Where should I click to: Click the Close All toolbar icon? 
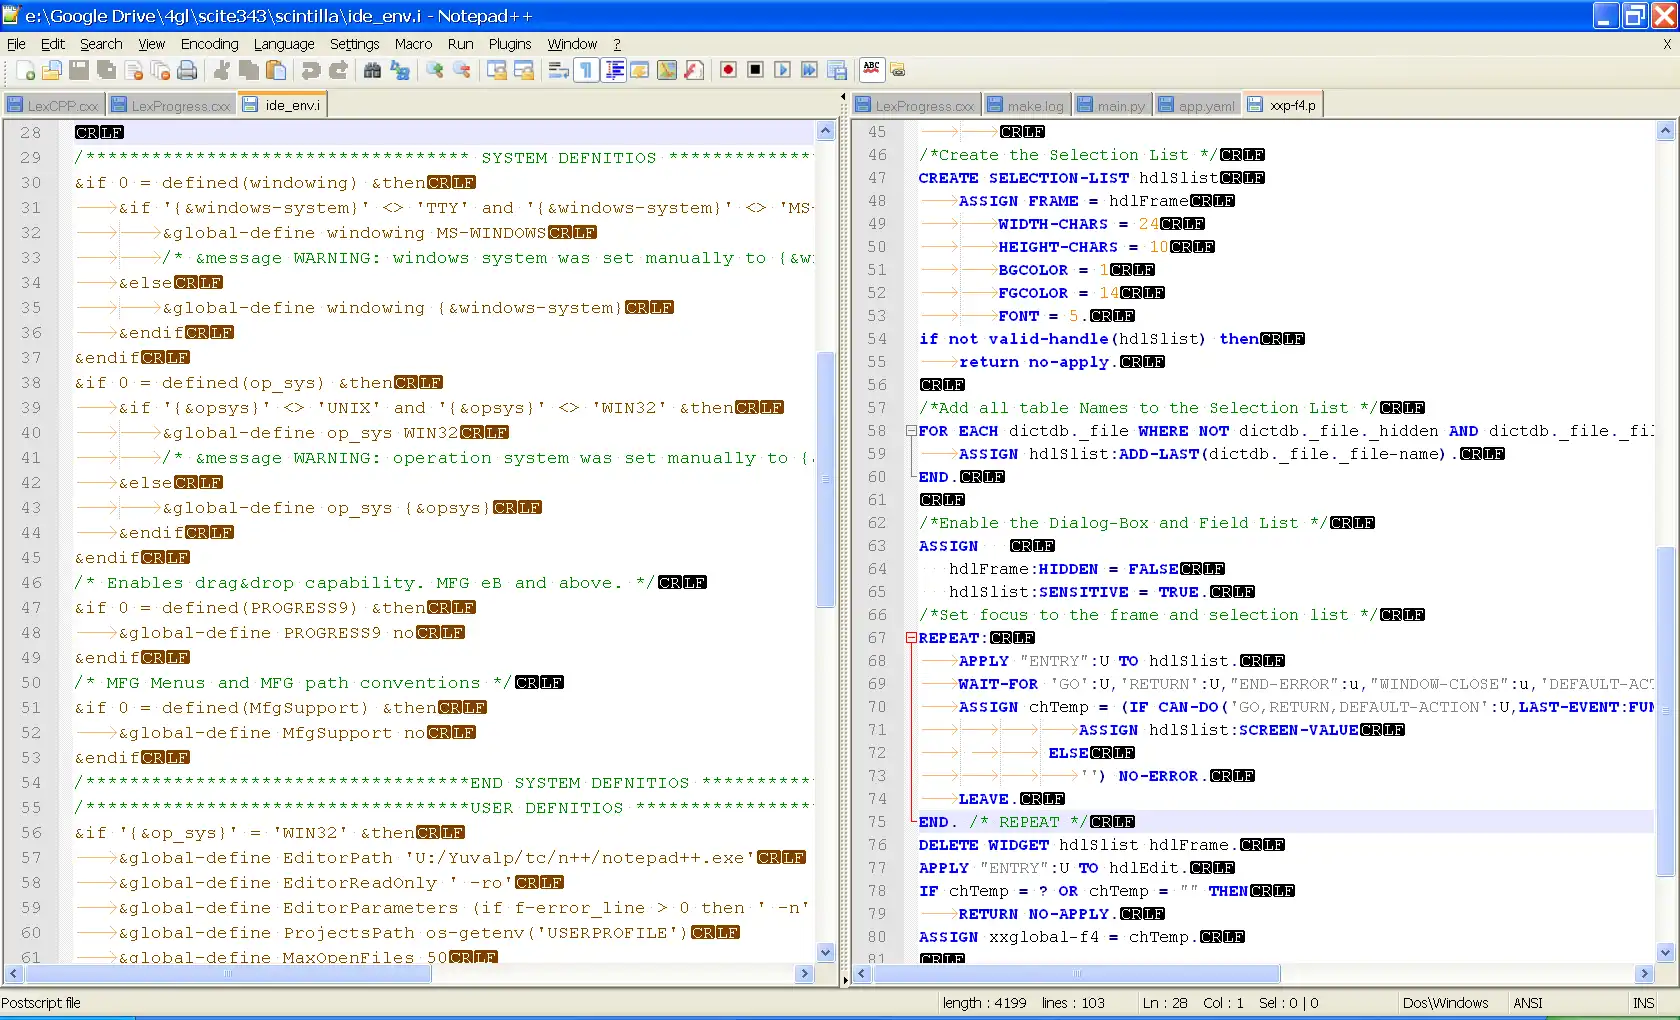[x=160, y=70]
